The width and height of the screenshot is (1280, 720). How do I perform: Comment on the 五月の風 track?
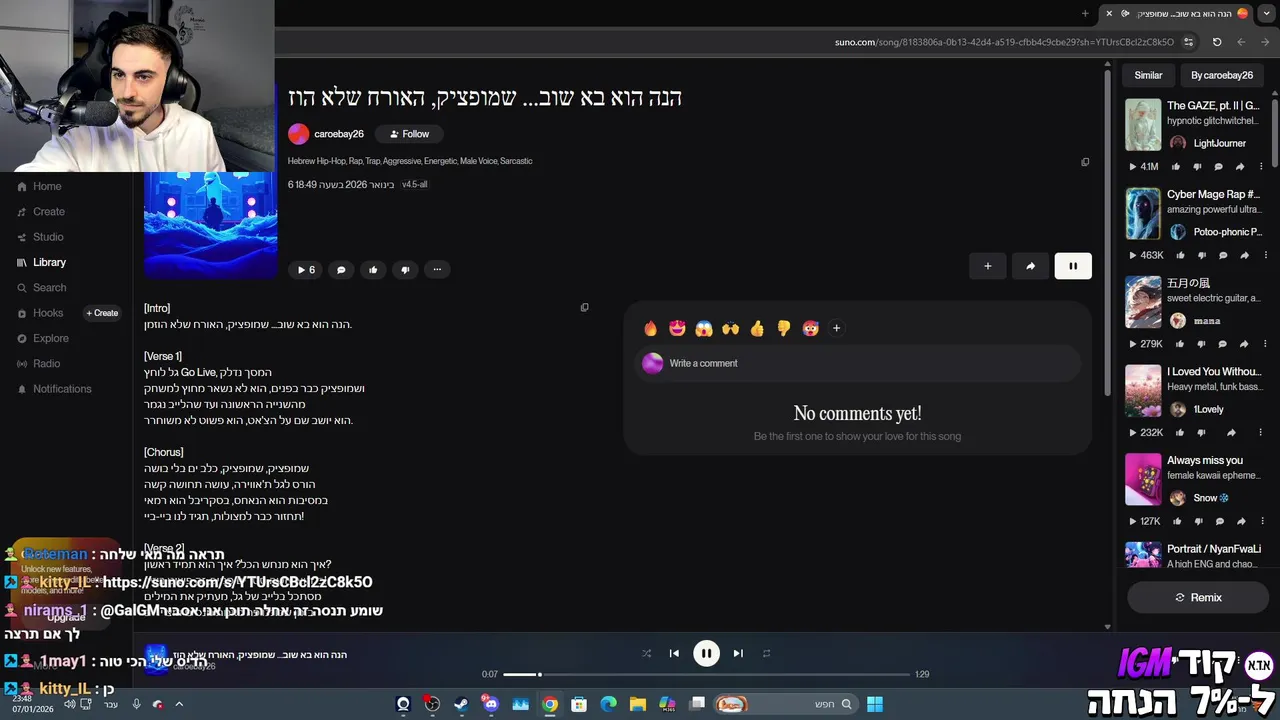[x=1223, y=344]
